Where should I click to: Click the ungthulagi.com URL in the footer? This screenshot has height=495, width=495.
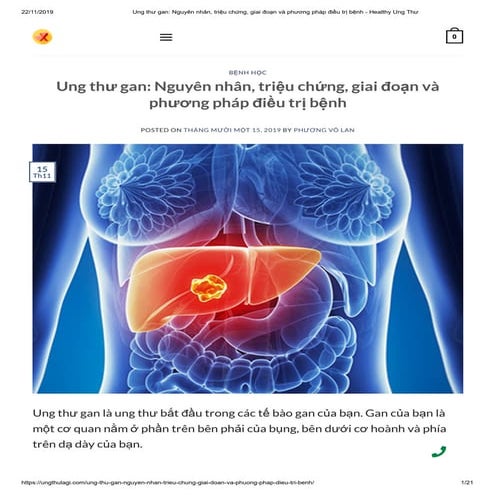[x=168, y=482]
